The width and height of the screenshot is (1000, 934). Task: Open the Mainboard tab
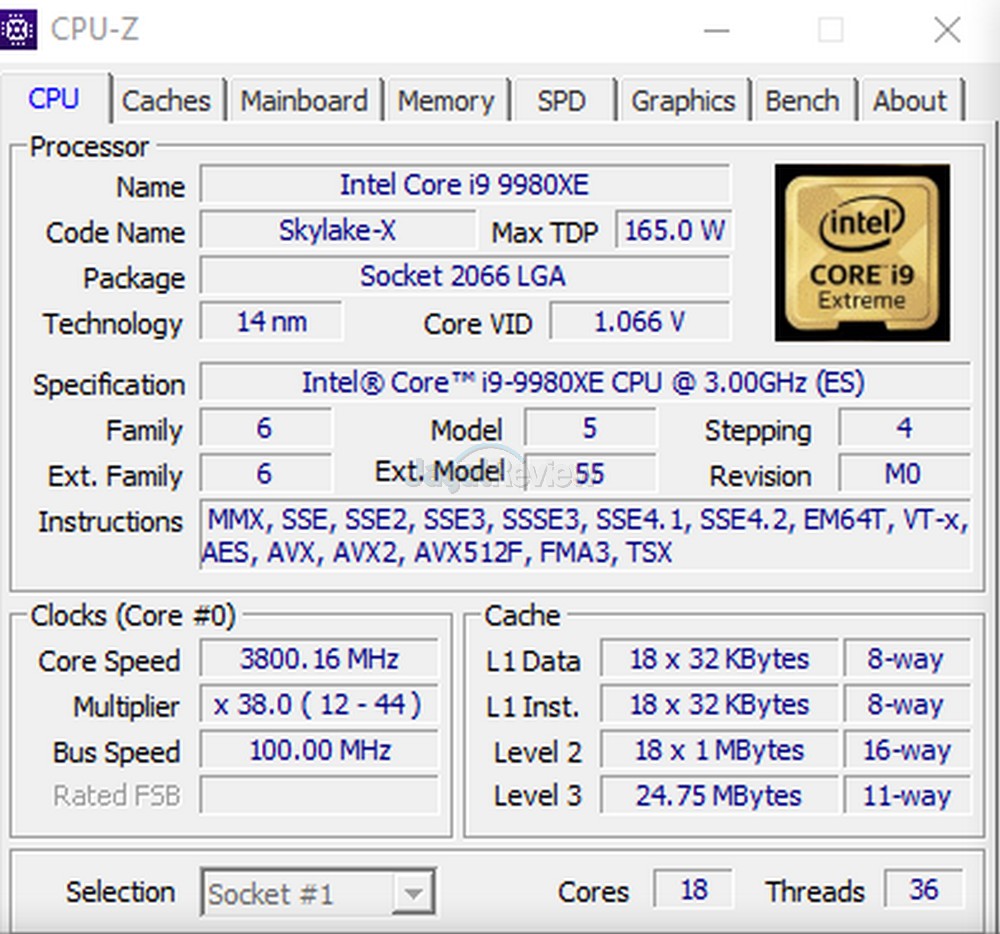304,101
